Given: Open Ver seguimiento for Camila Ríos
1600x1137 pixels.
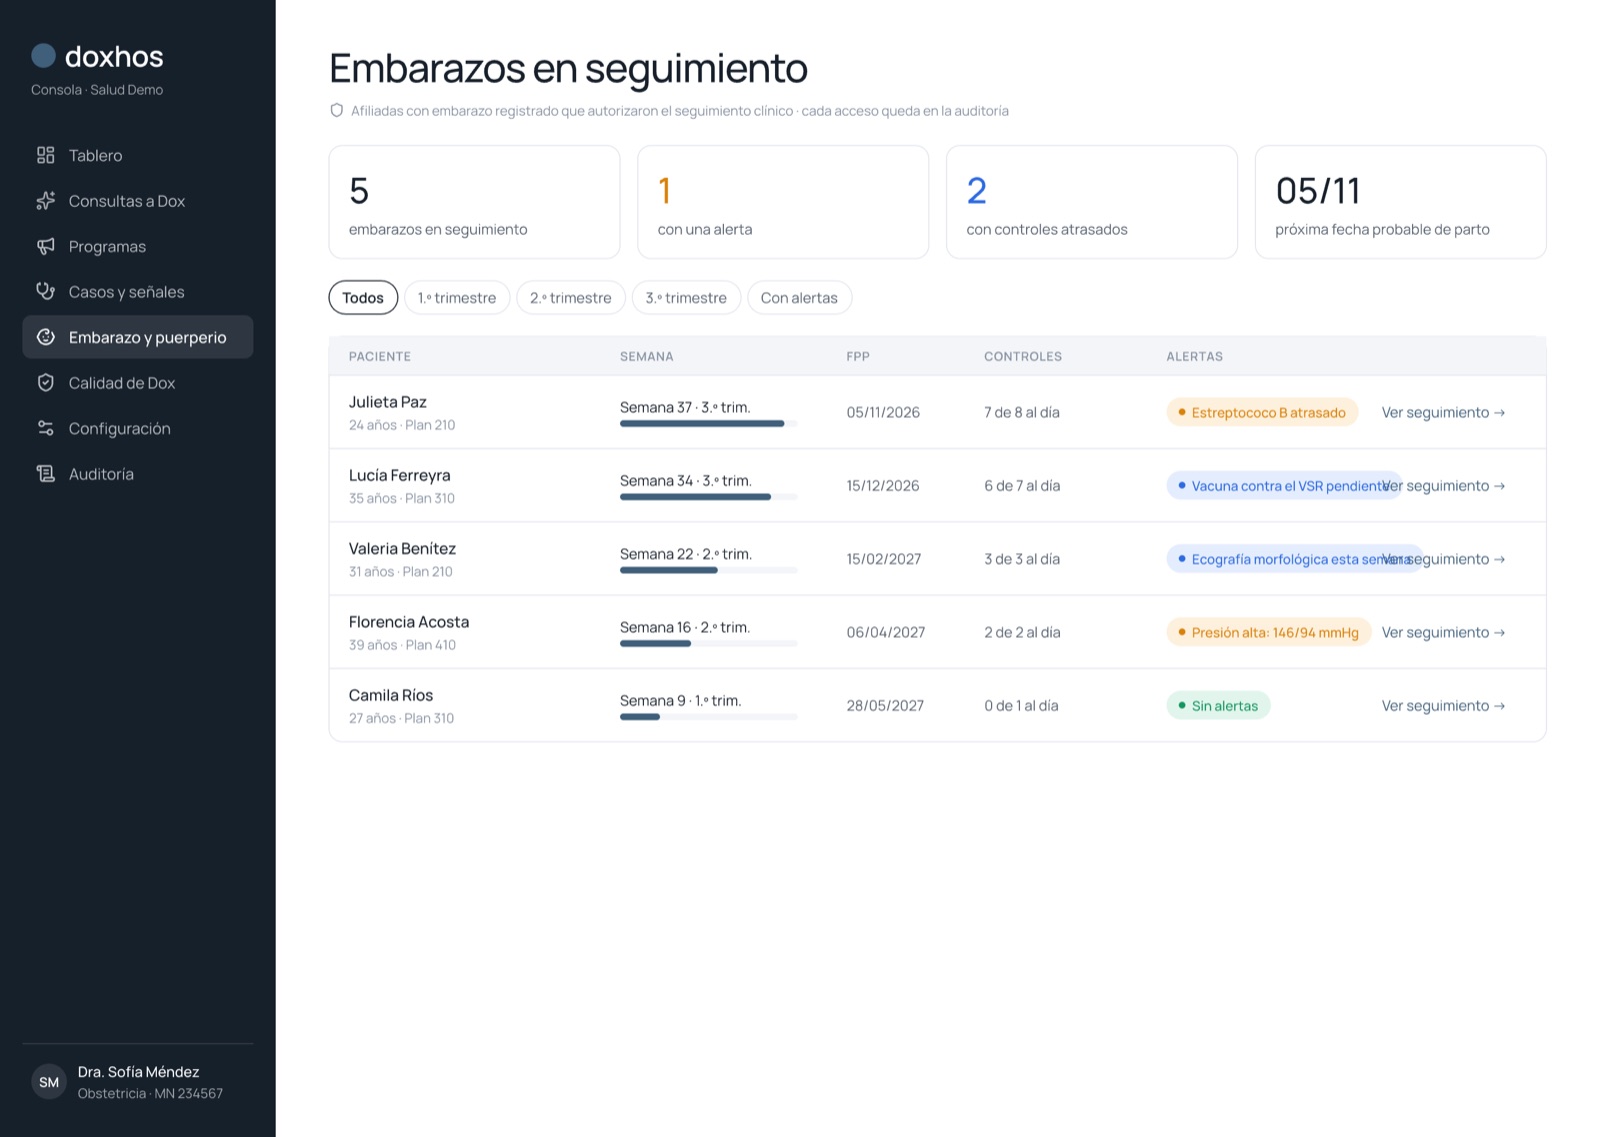Looking at the screenshot, I should point(1443,706).
